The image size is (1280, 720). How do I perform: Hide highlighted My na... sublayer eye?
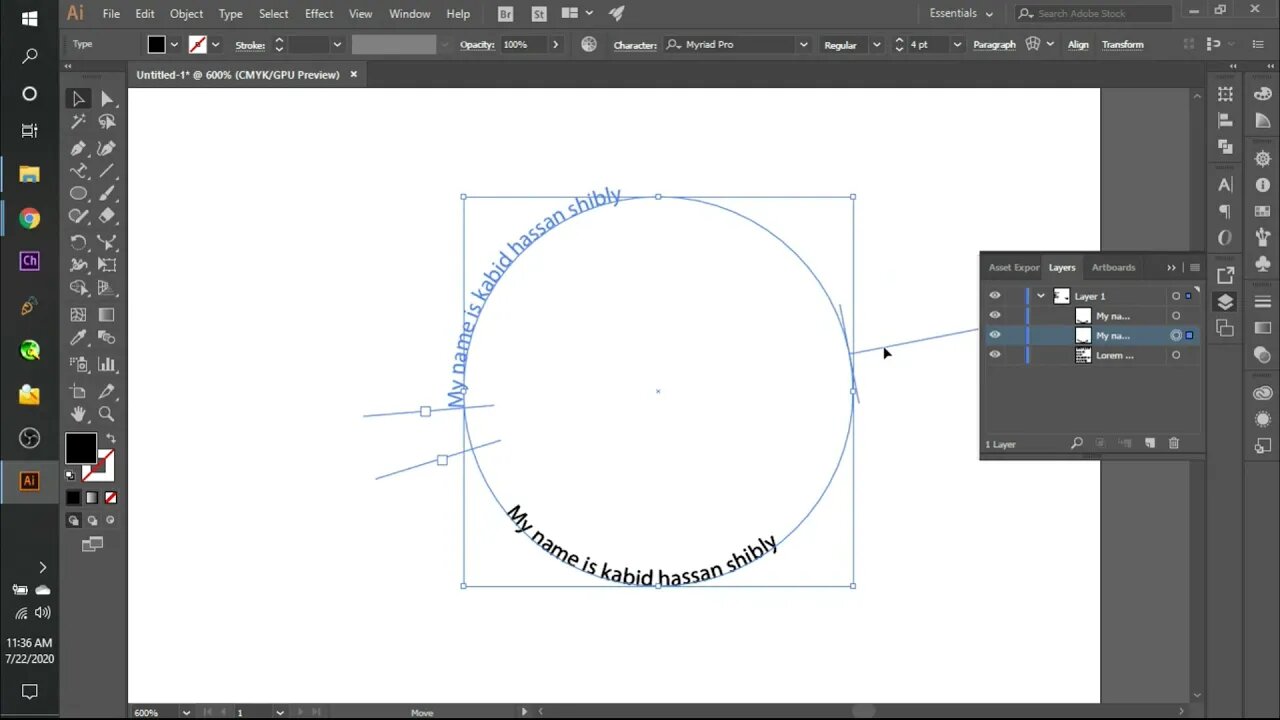[995, 335]
